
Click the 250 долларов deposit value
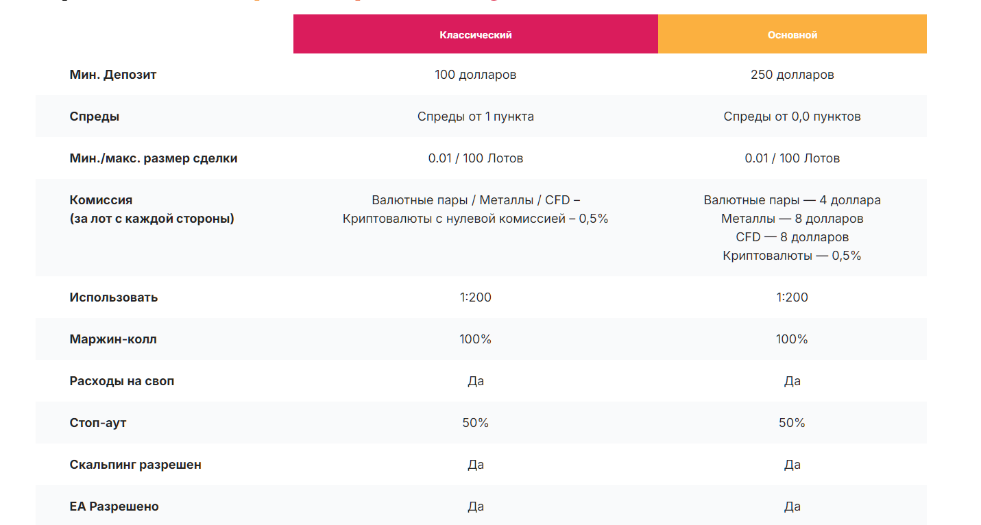pyautogui.click(x=792, y=75)
